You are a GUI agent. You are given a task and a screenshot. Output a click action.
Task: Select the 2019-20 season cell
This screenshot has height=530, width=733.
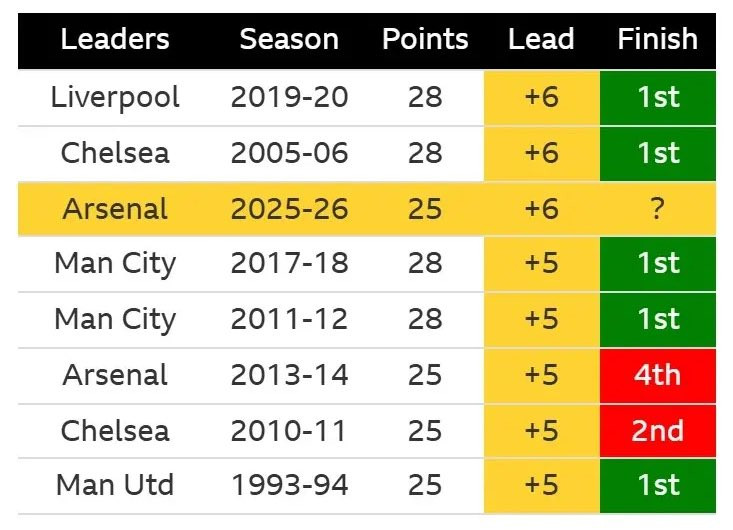pyautogui.click(x=289, y=97)
